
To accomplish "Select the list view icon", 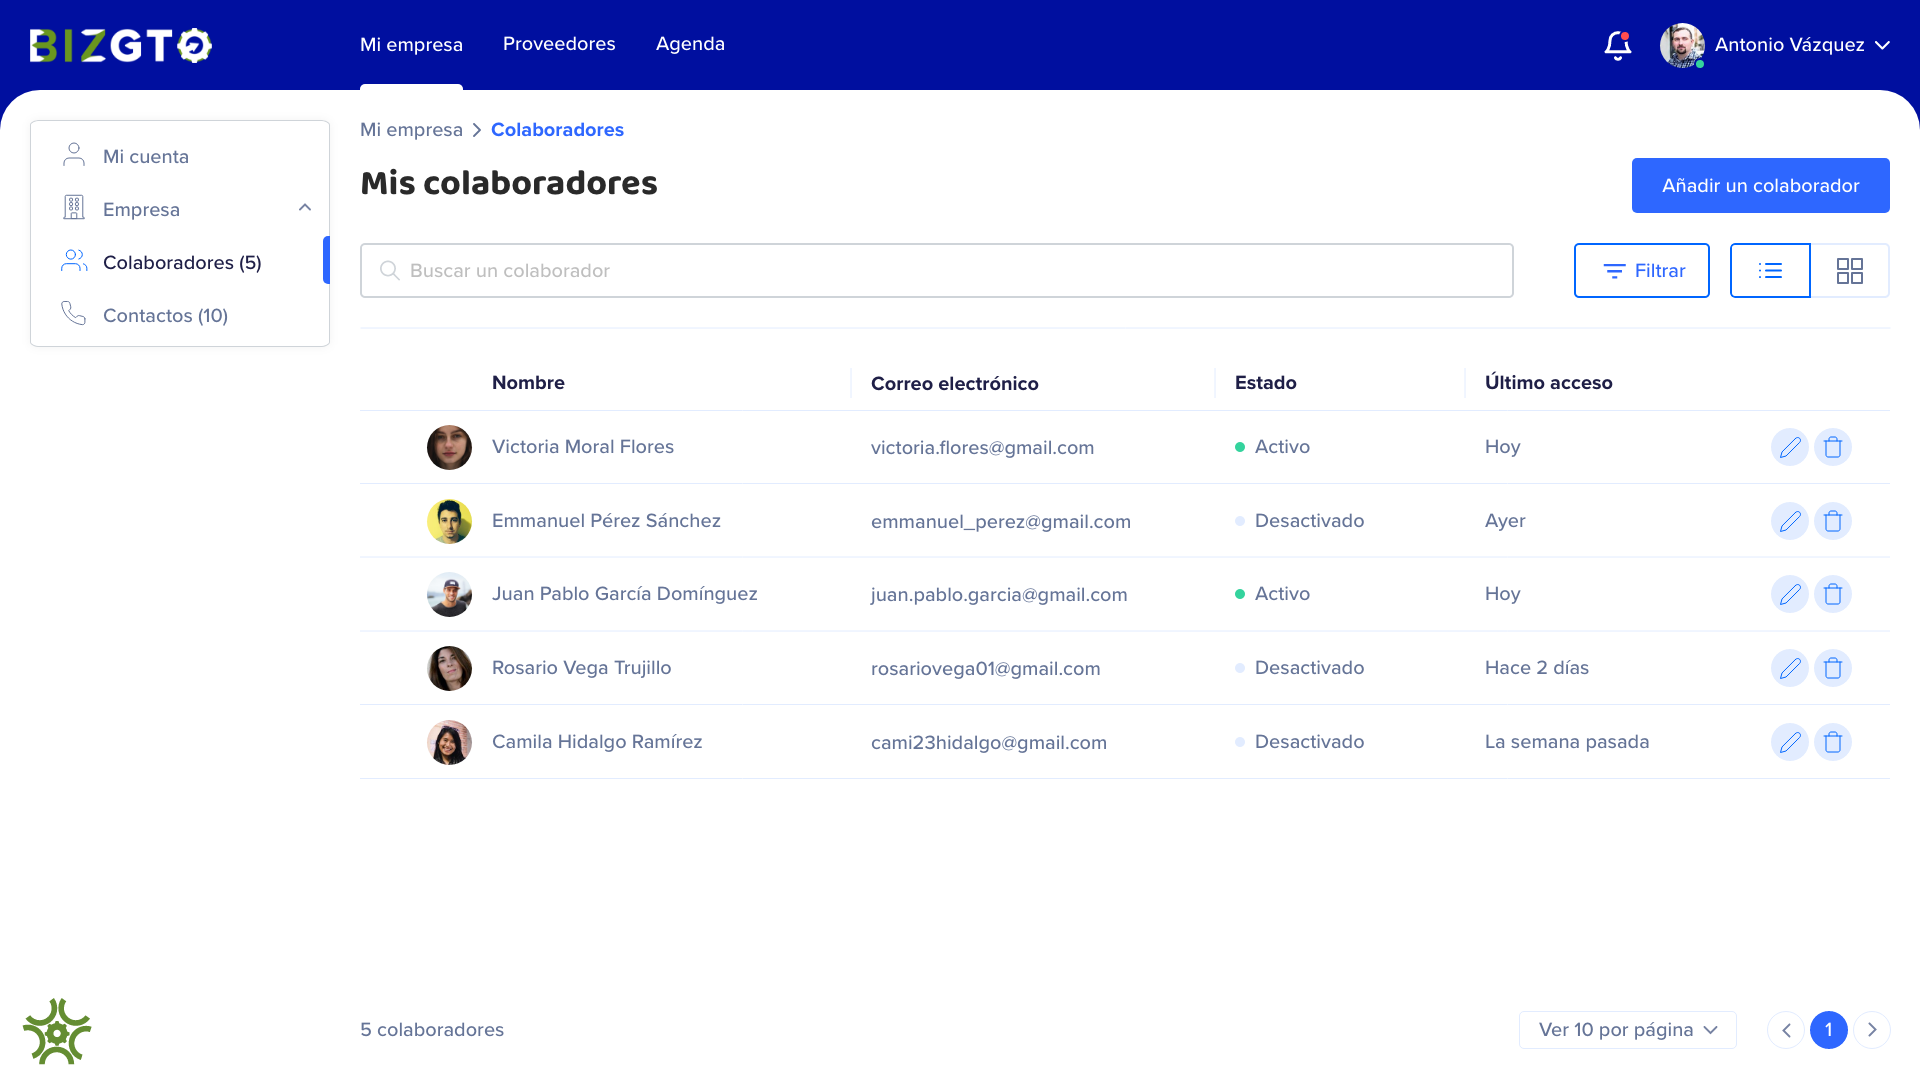I will (x=1770, y=270).
